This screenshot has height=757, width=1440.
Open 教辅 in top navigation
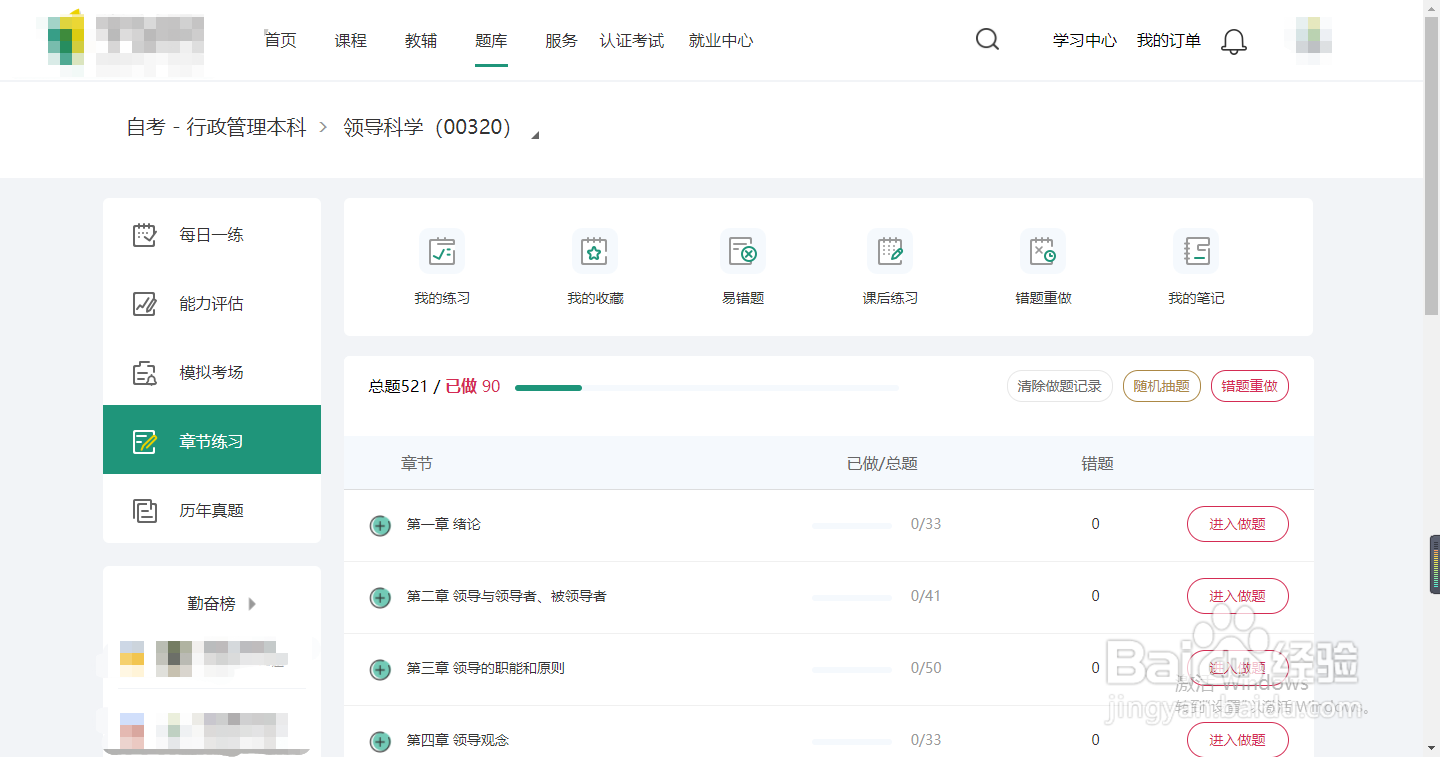(421, 40)
